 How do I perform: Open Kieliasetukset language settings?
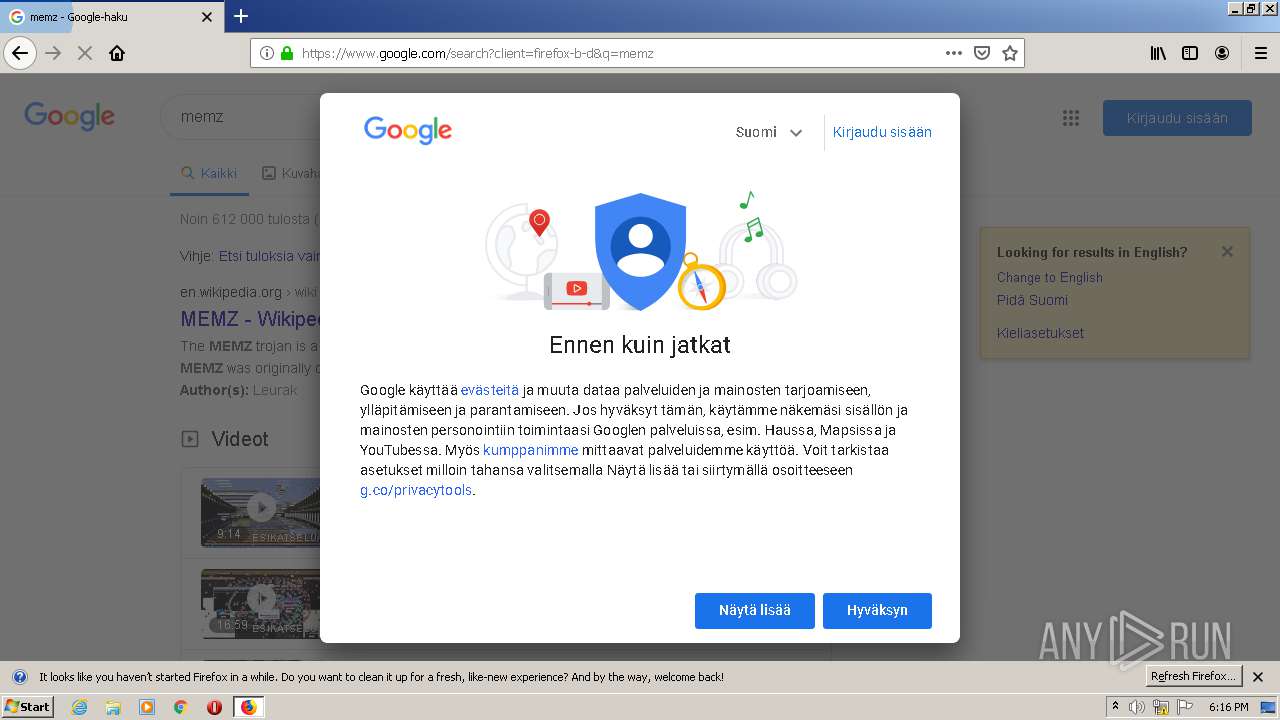1040,333
